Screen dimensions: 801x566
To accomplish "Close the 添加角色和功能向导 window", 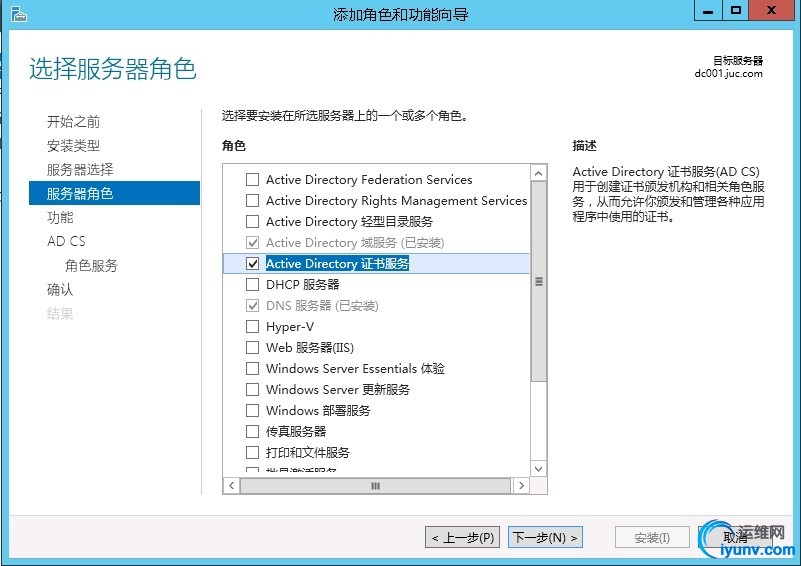I will [771, 10].
